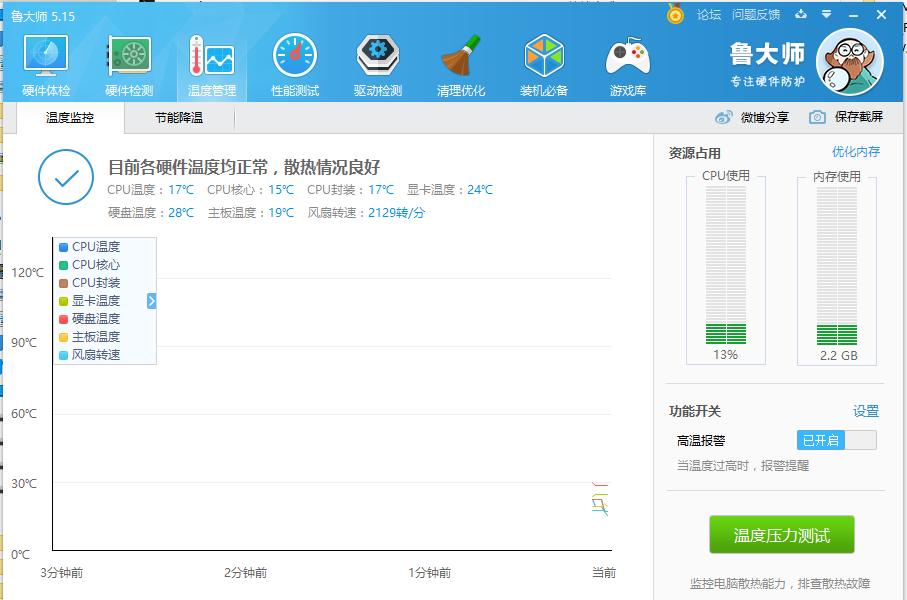The image size is (907, 600).
Task: Switch to 温度监控 tab
Action: 70,118
